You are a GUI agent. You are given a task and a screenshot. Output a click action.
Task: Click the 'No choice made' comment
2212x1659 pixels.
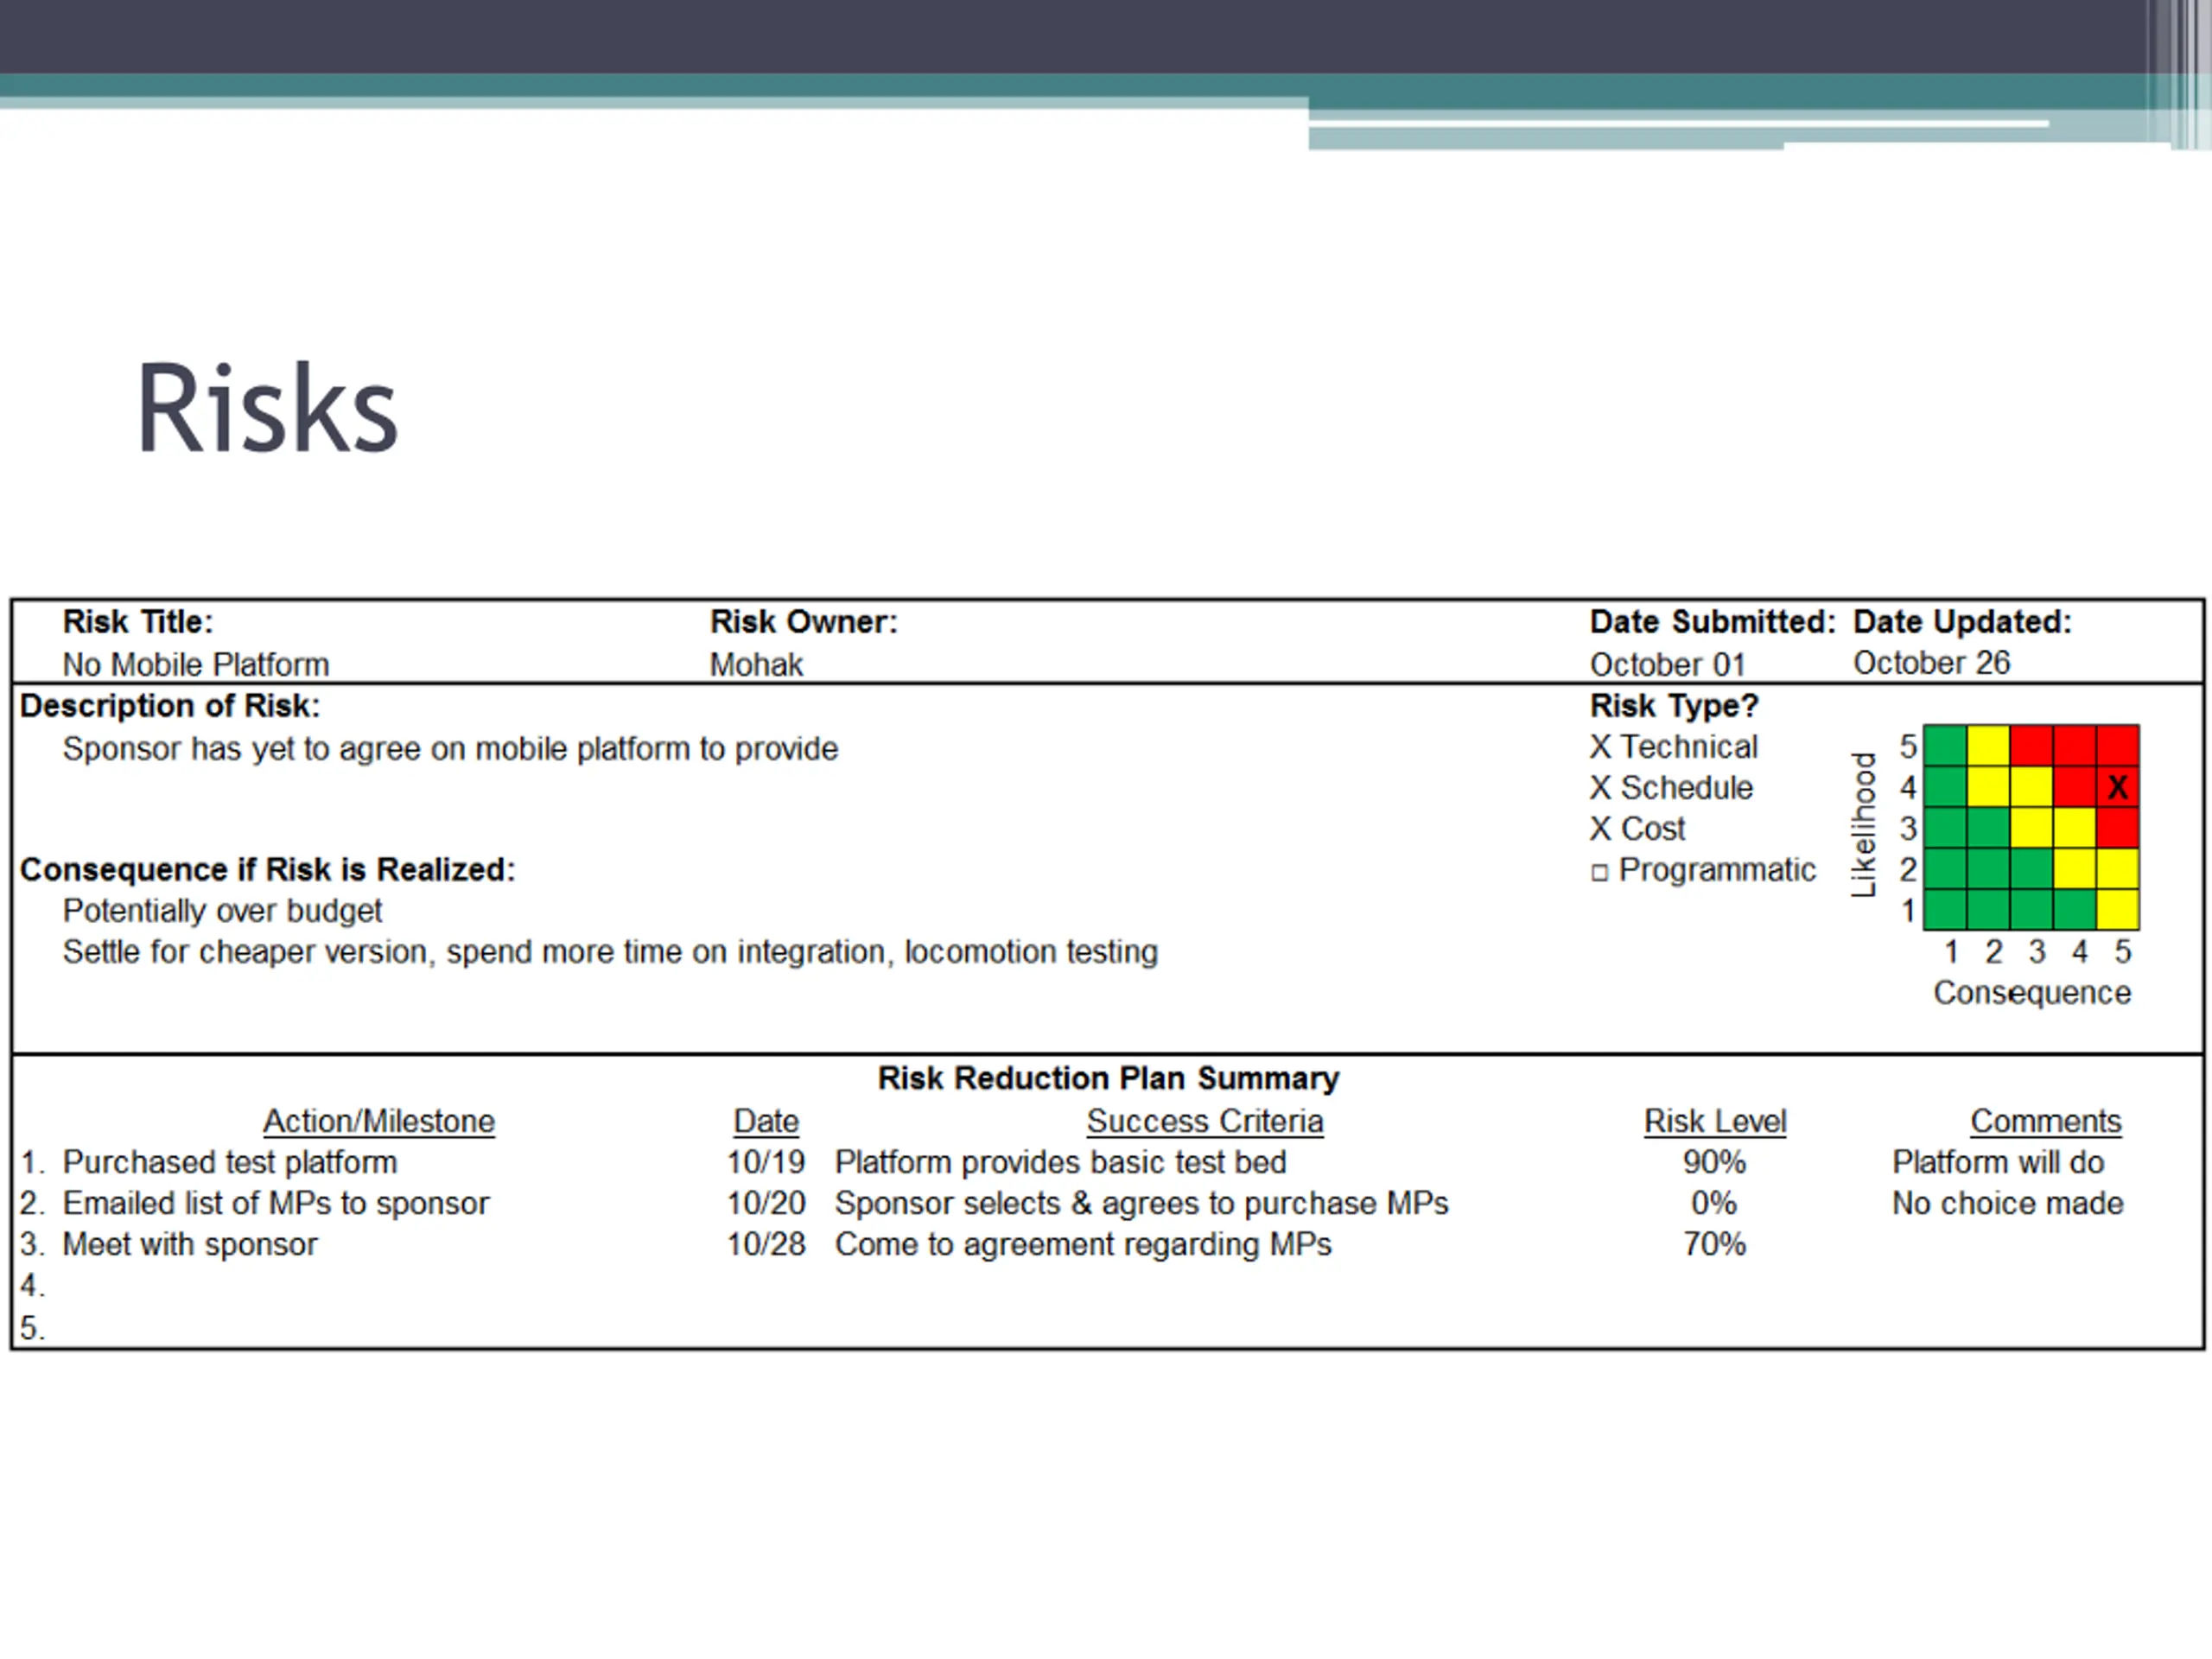[2008, 1203]
